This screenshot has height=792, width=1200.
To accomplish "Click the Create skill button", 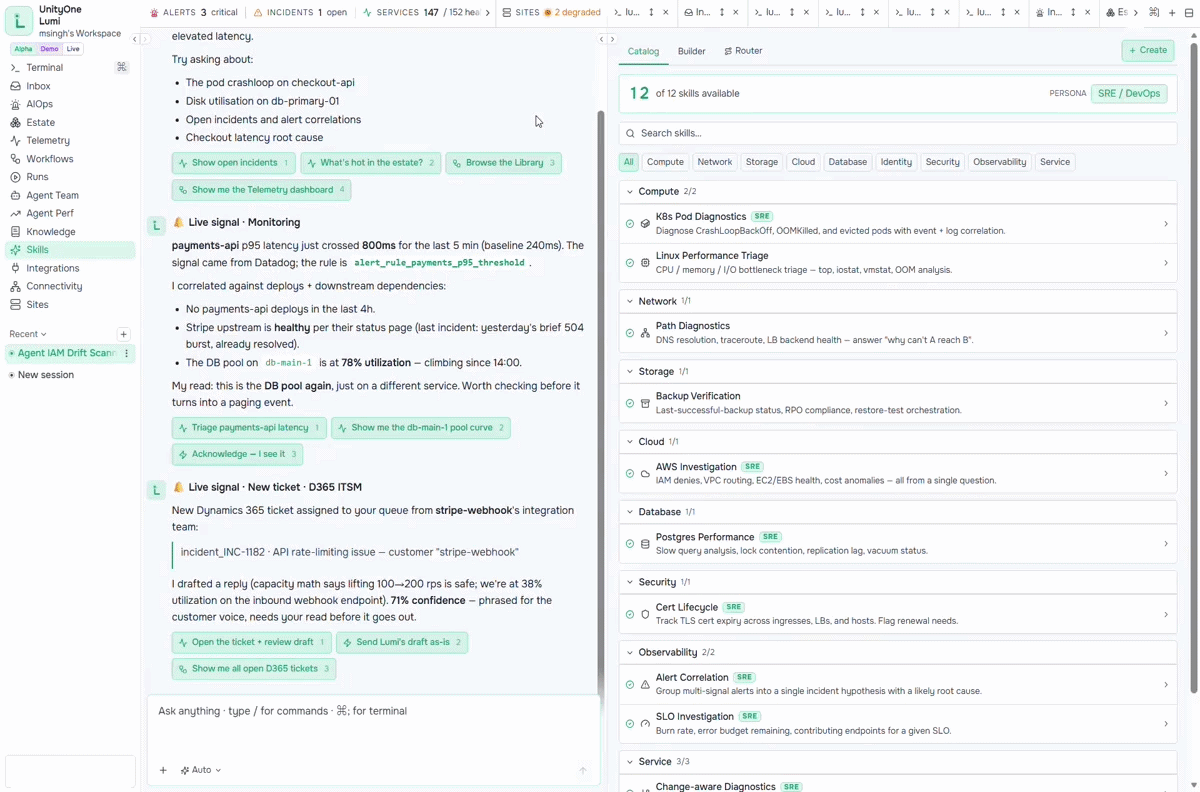I will (1147, 50).
